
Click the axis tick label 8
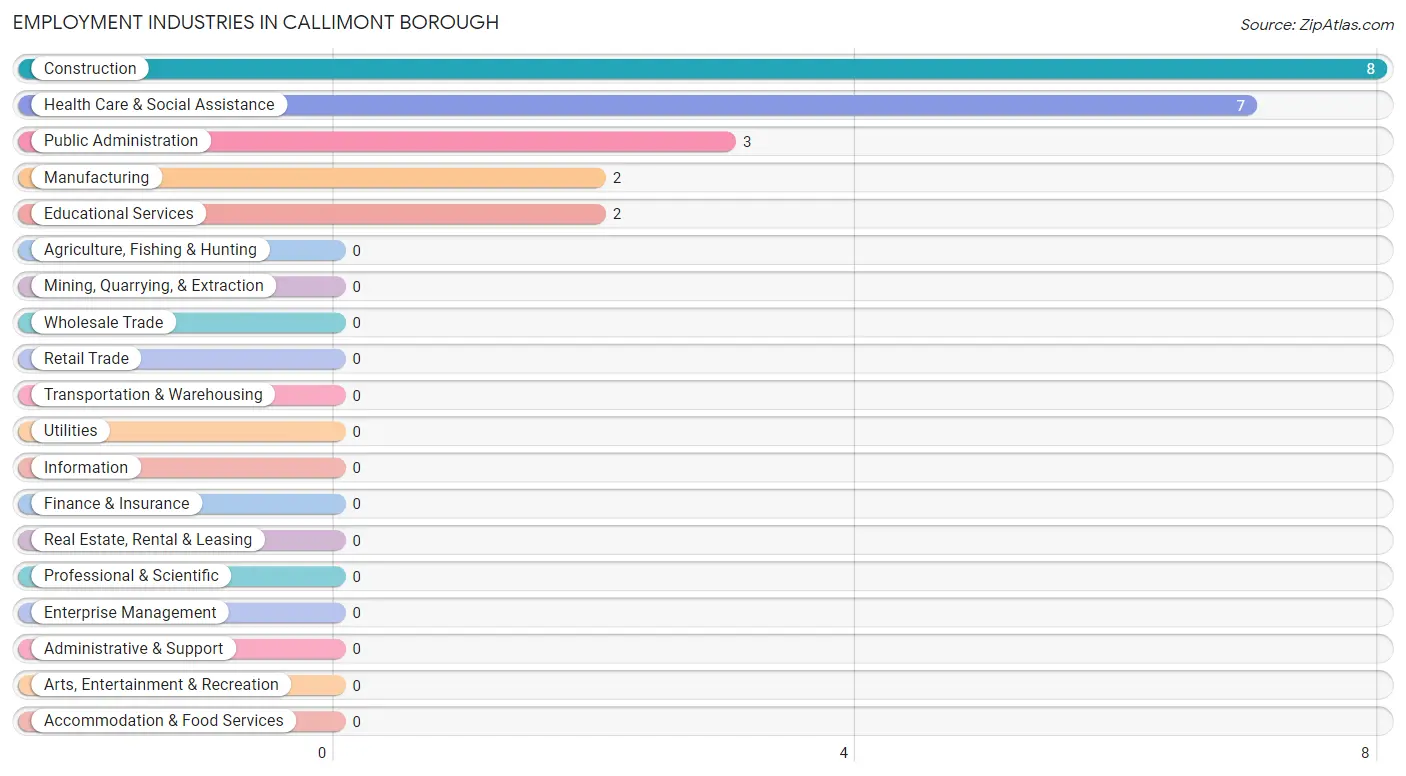pos(1365,753)
